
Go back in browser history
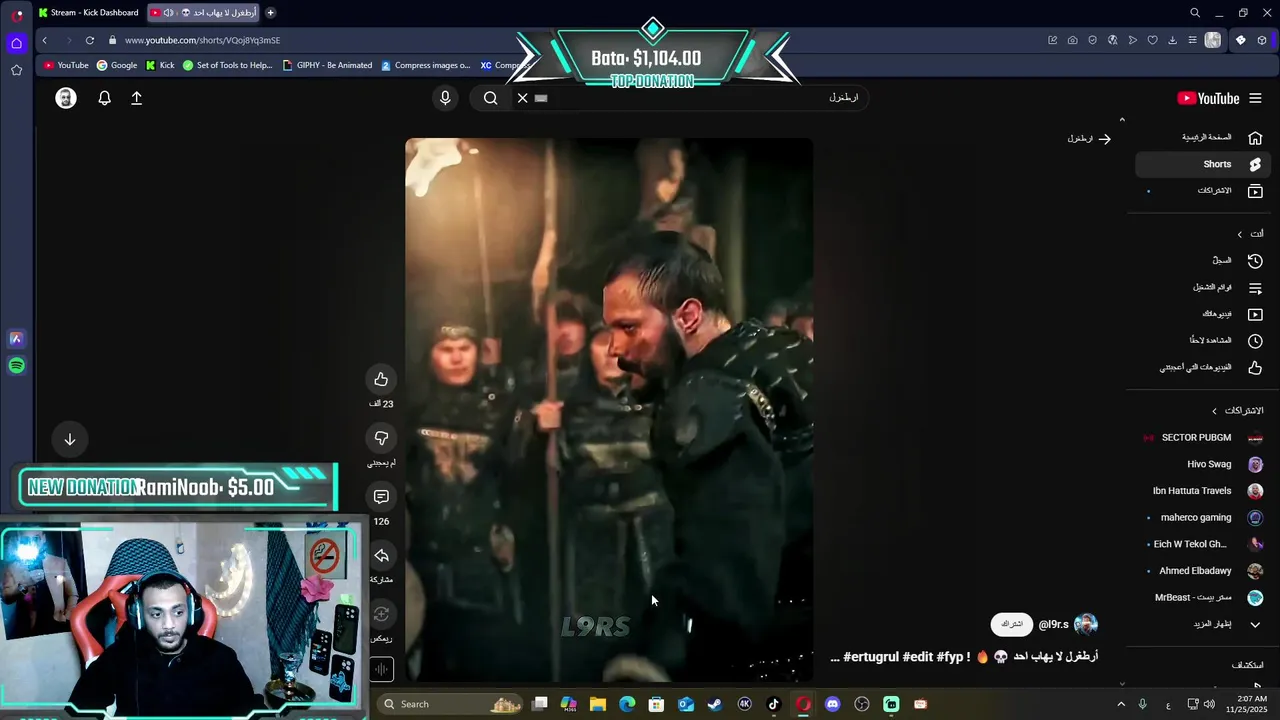point(45,40)
